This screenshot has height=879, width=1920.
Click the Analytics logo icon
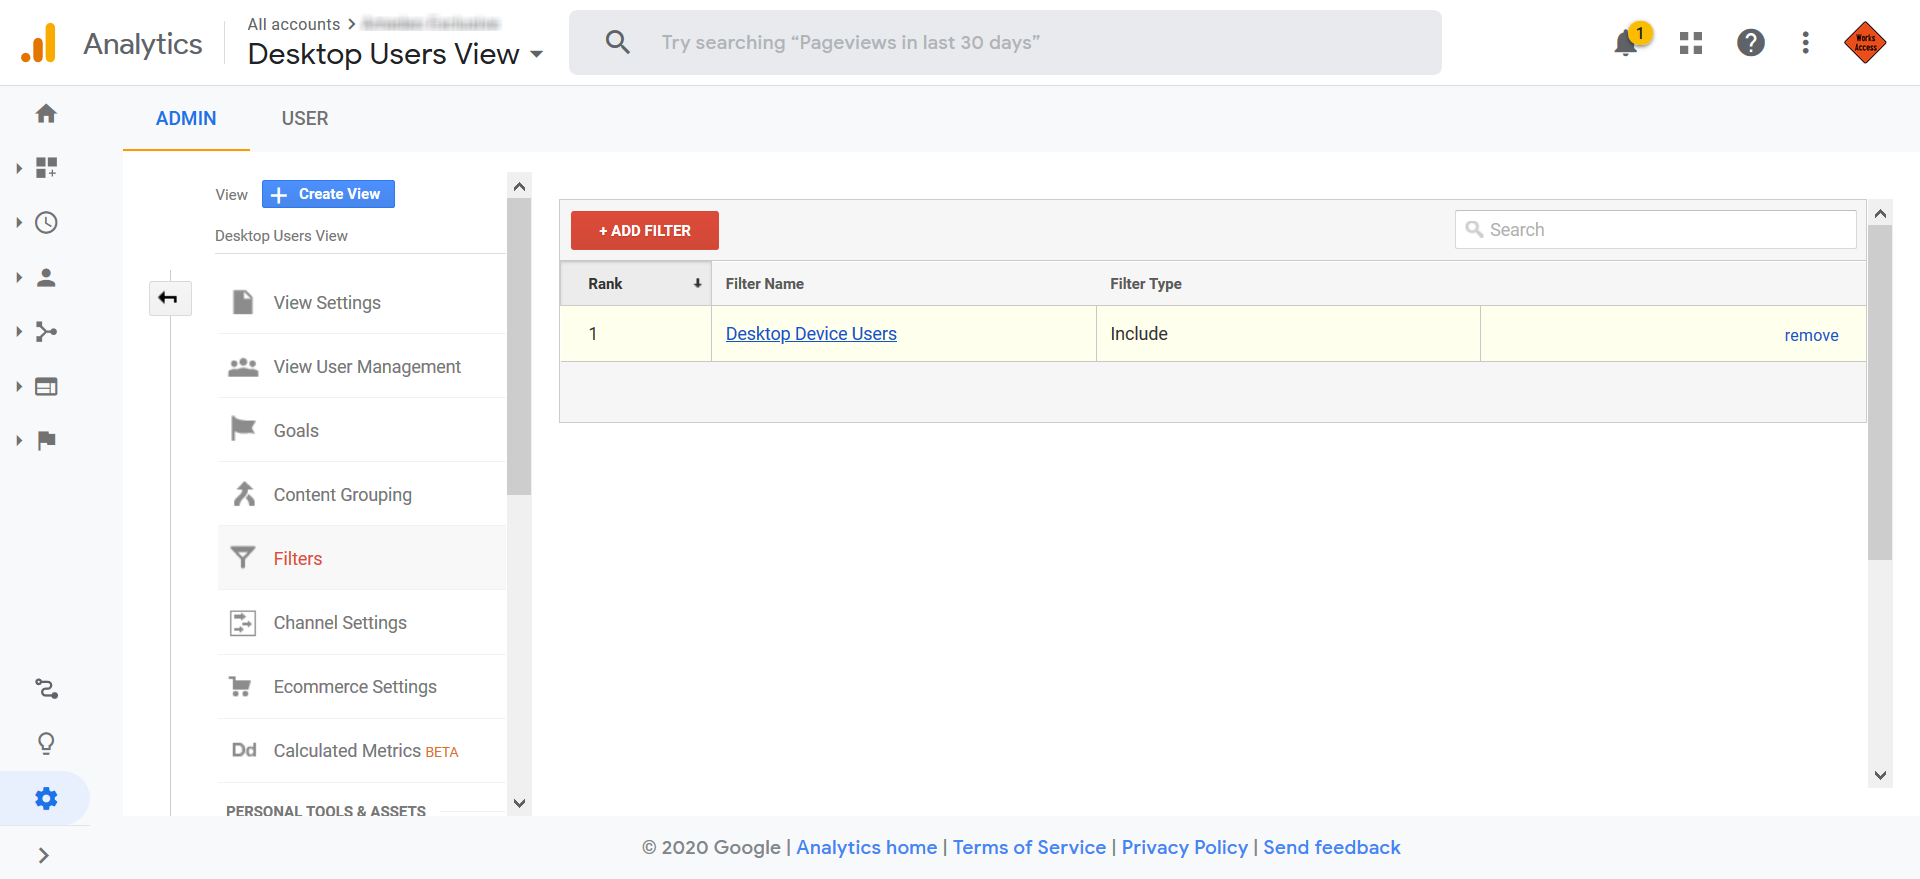[39, 43]
